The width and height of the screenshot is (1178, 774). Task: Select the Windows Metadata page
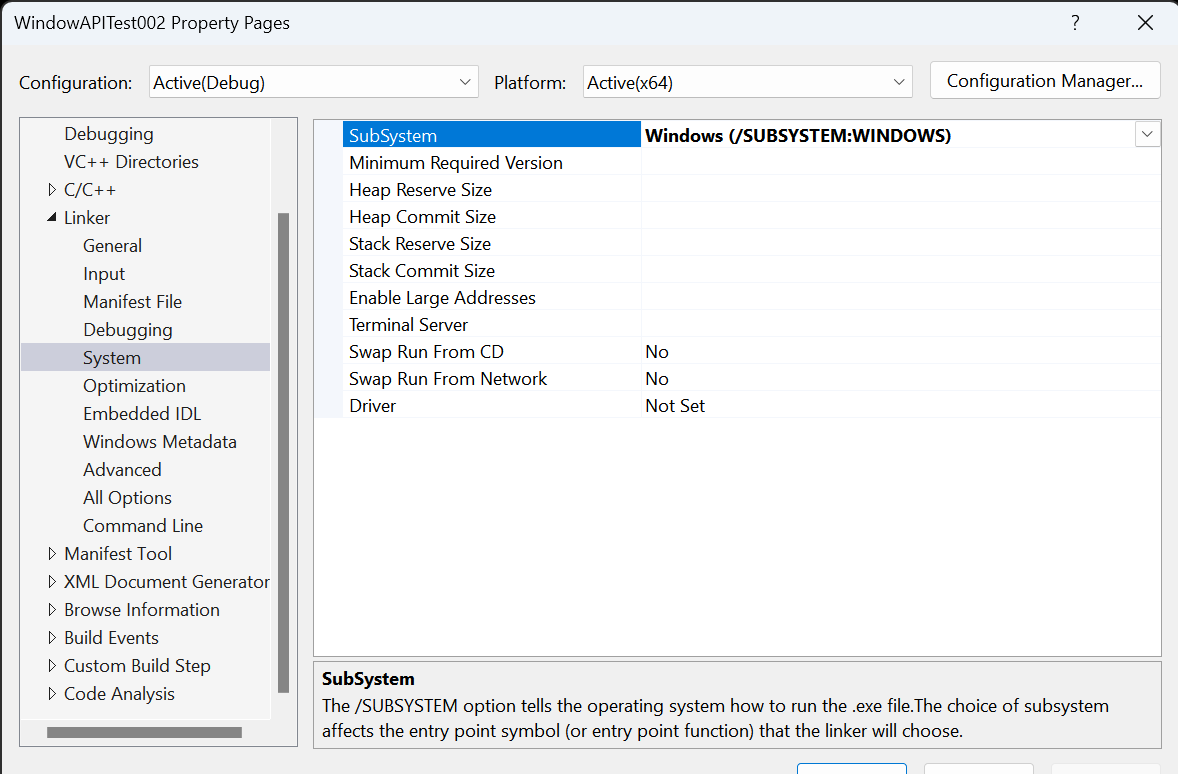point(160,441)
